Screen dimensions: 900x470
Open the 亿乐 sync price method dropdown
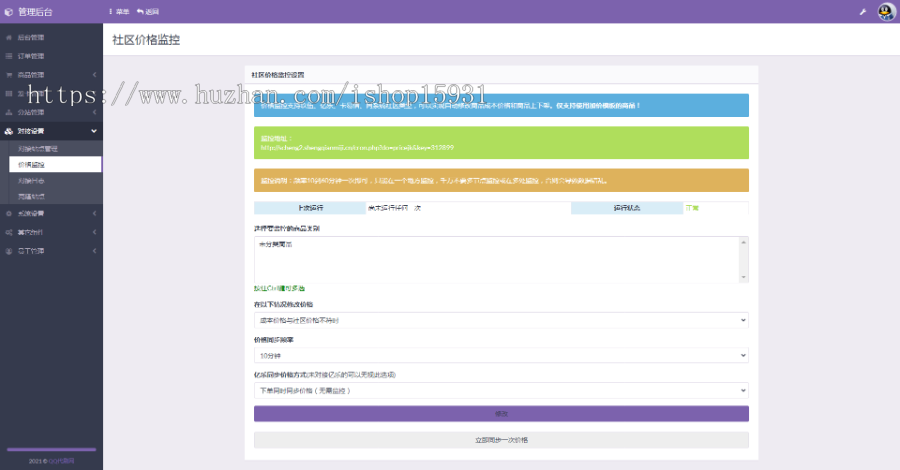coord(500,391)
